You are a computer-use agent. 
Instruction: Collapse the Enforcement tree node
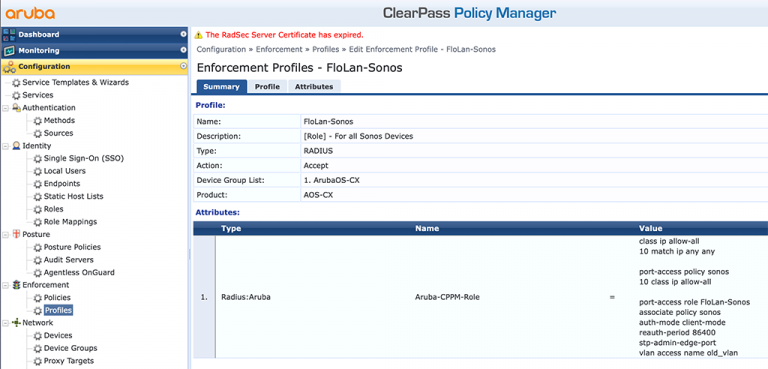click(5, 285)
